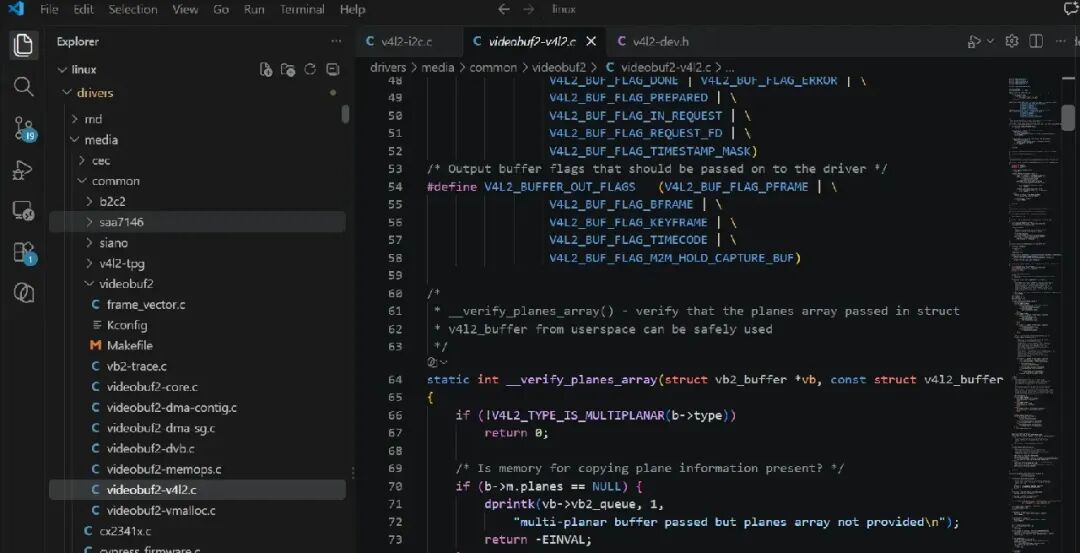
Task: Click the drivers breadcrumb segment
Action: 388,67
